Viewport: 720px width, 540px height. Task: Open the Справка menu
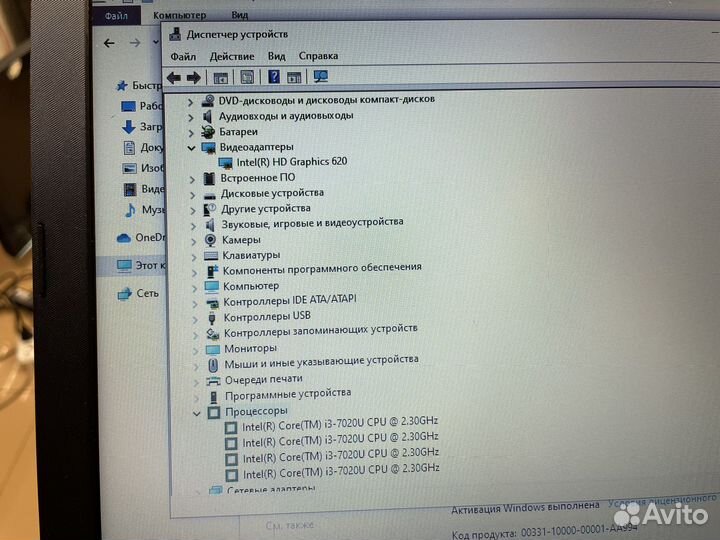point(318,57)
